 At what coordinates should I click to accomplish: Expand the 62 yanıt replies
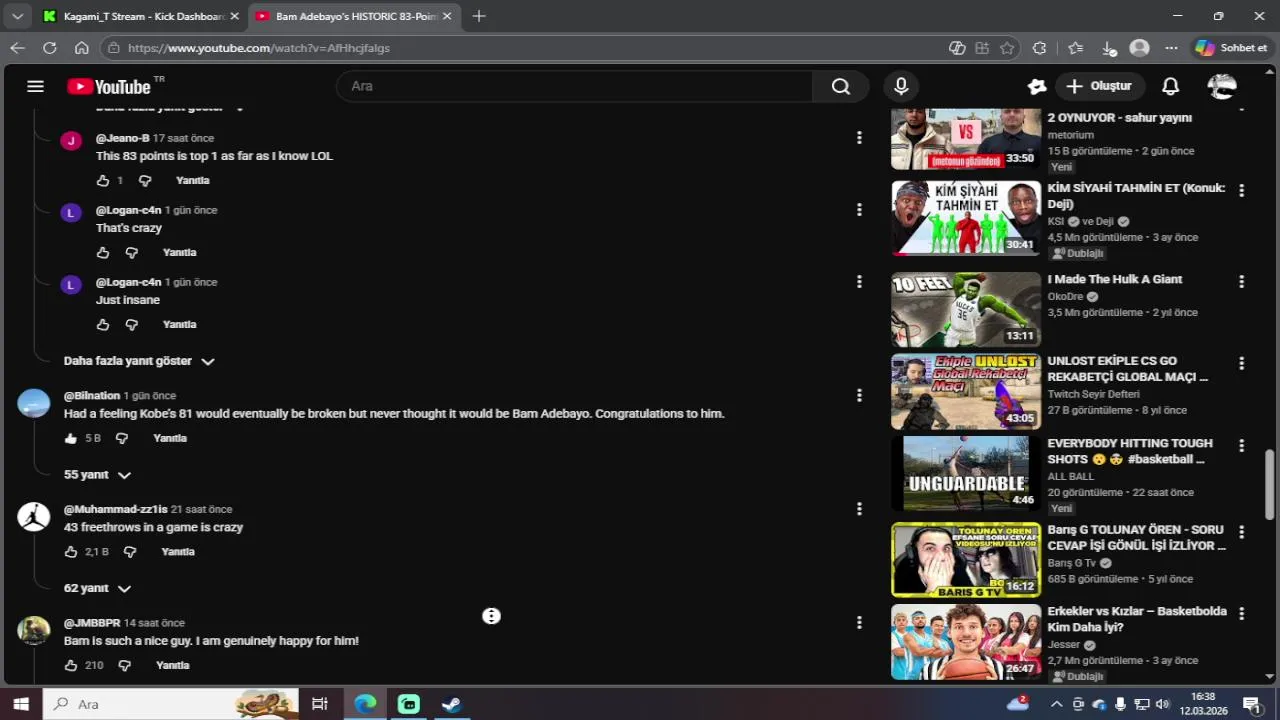click(97, 589)
